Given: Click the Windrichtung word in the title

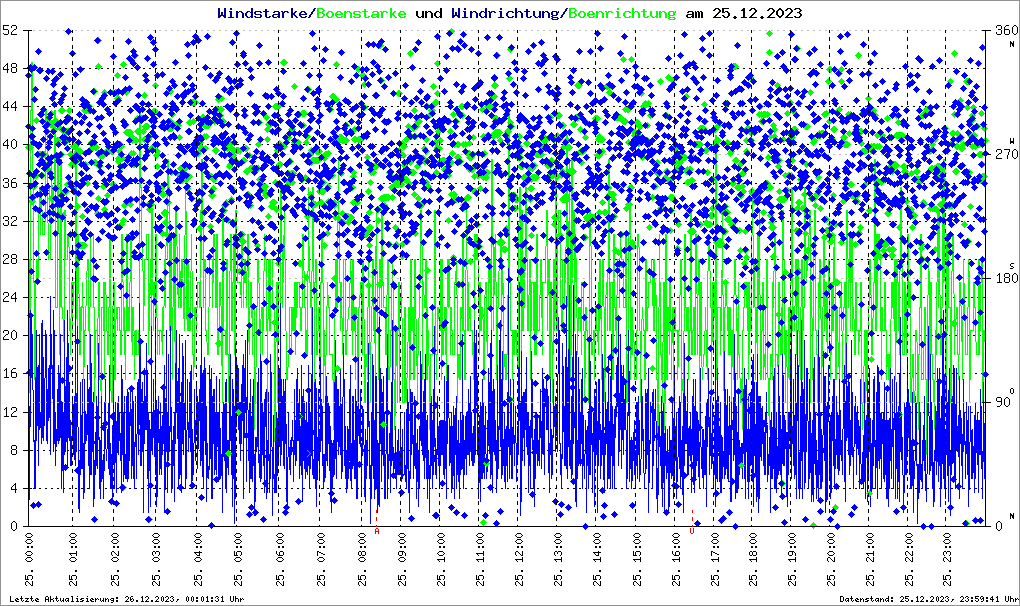Looking at the screenshot, I should coord(505,13).
